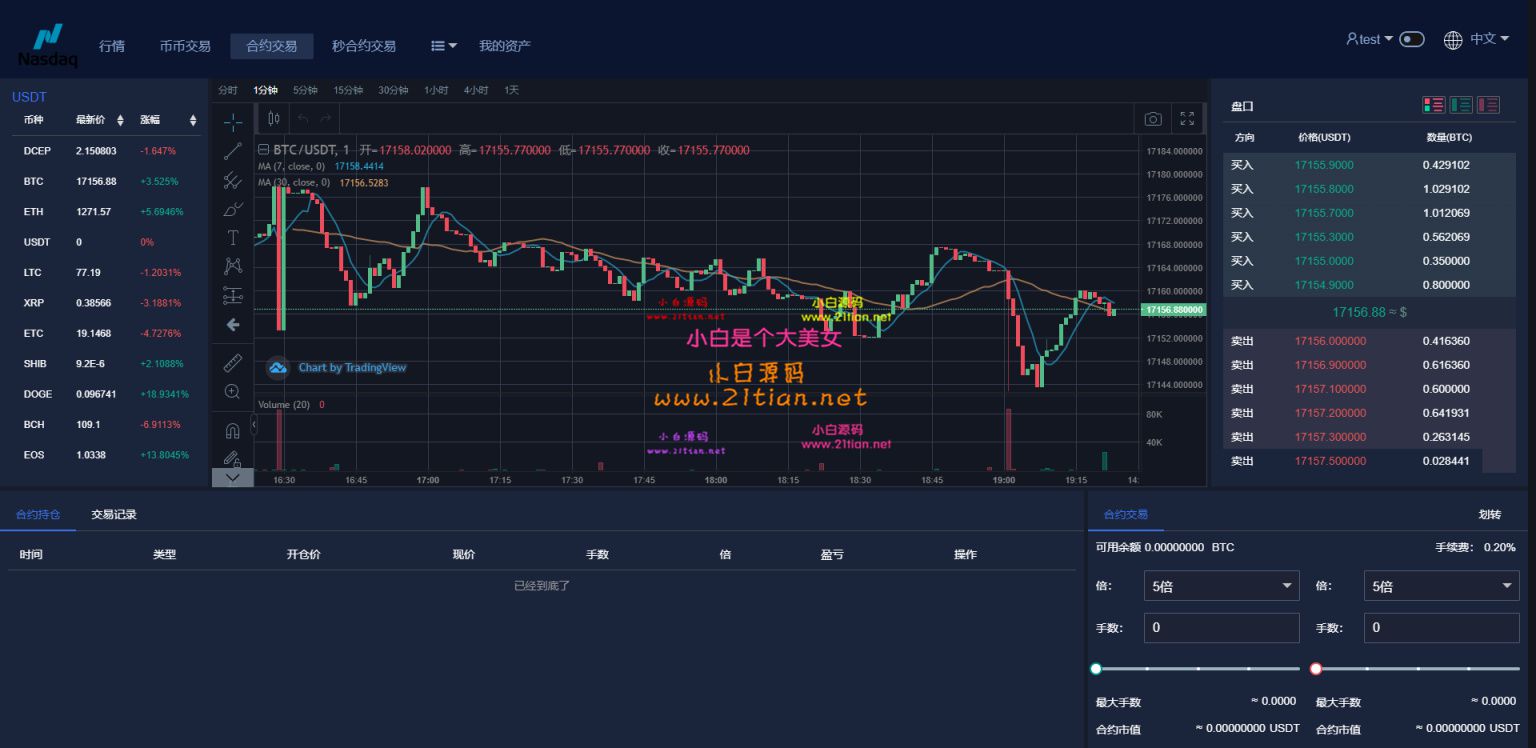The height and width of the screenshot is (748, 1536).
Task: Choose the text annotation tool
Action: click(232, 238)
